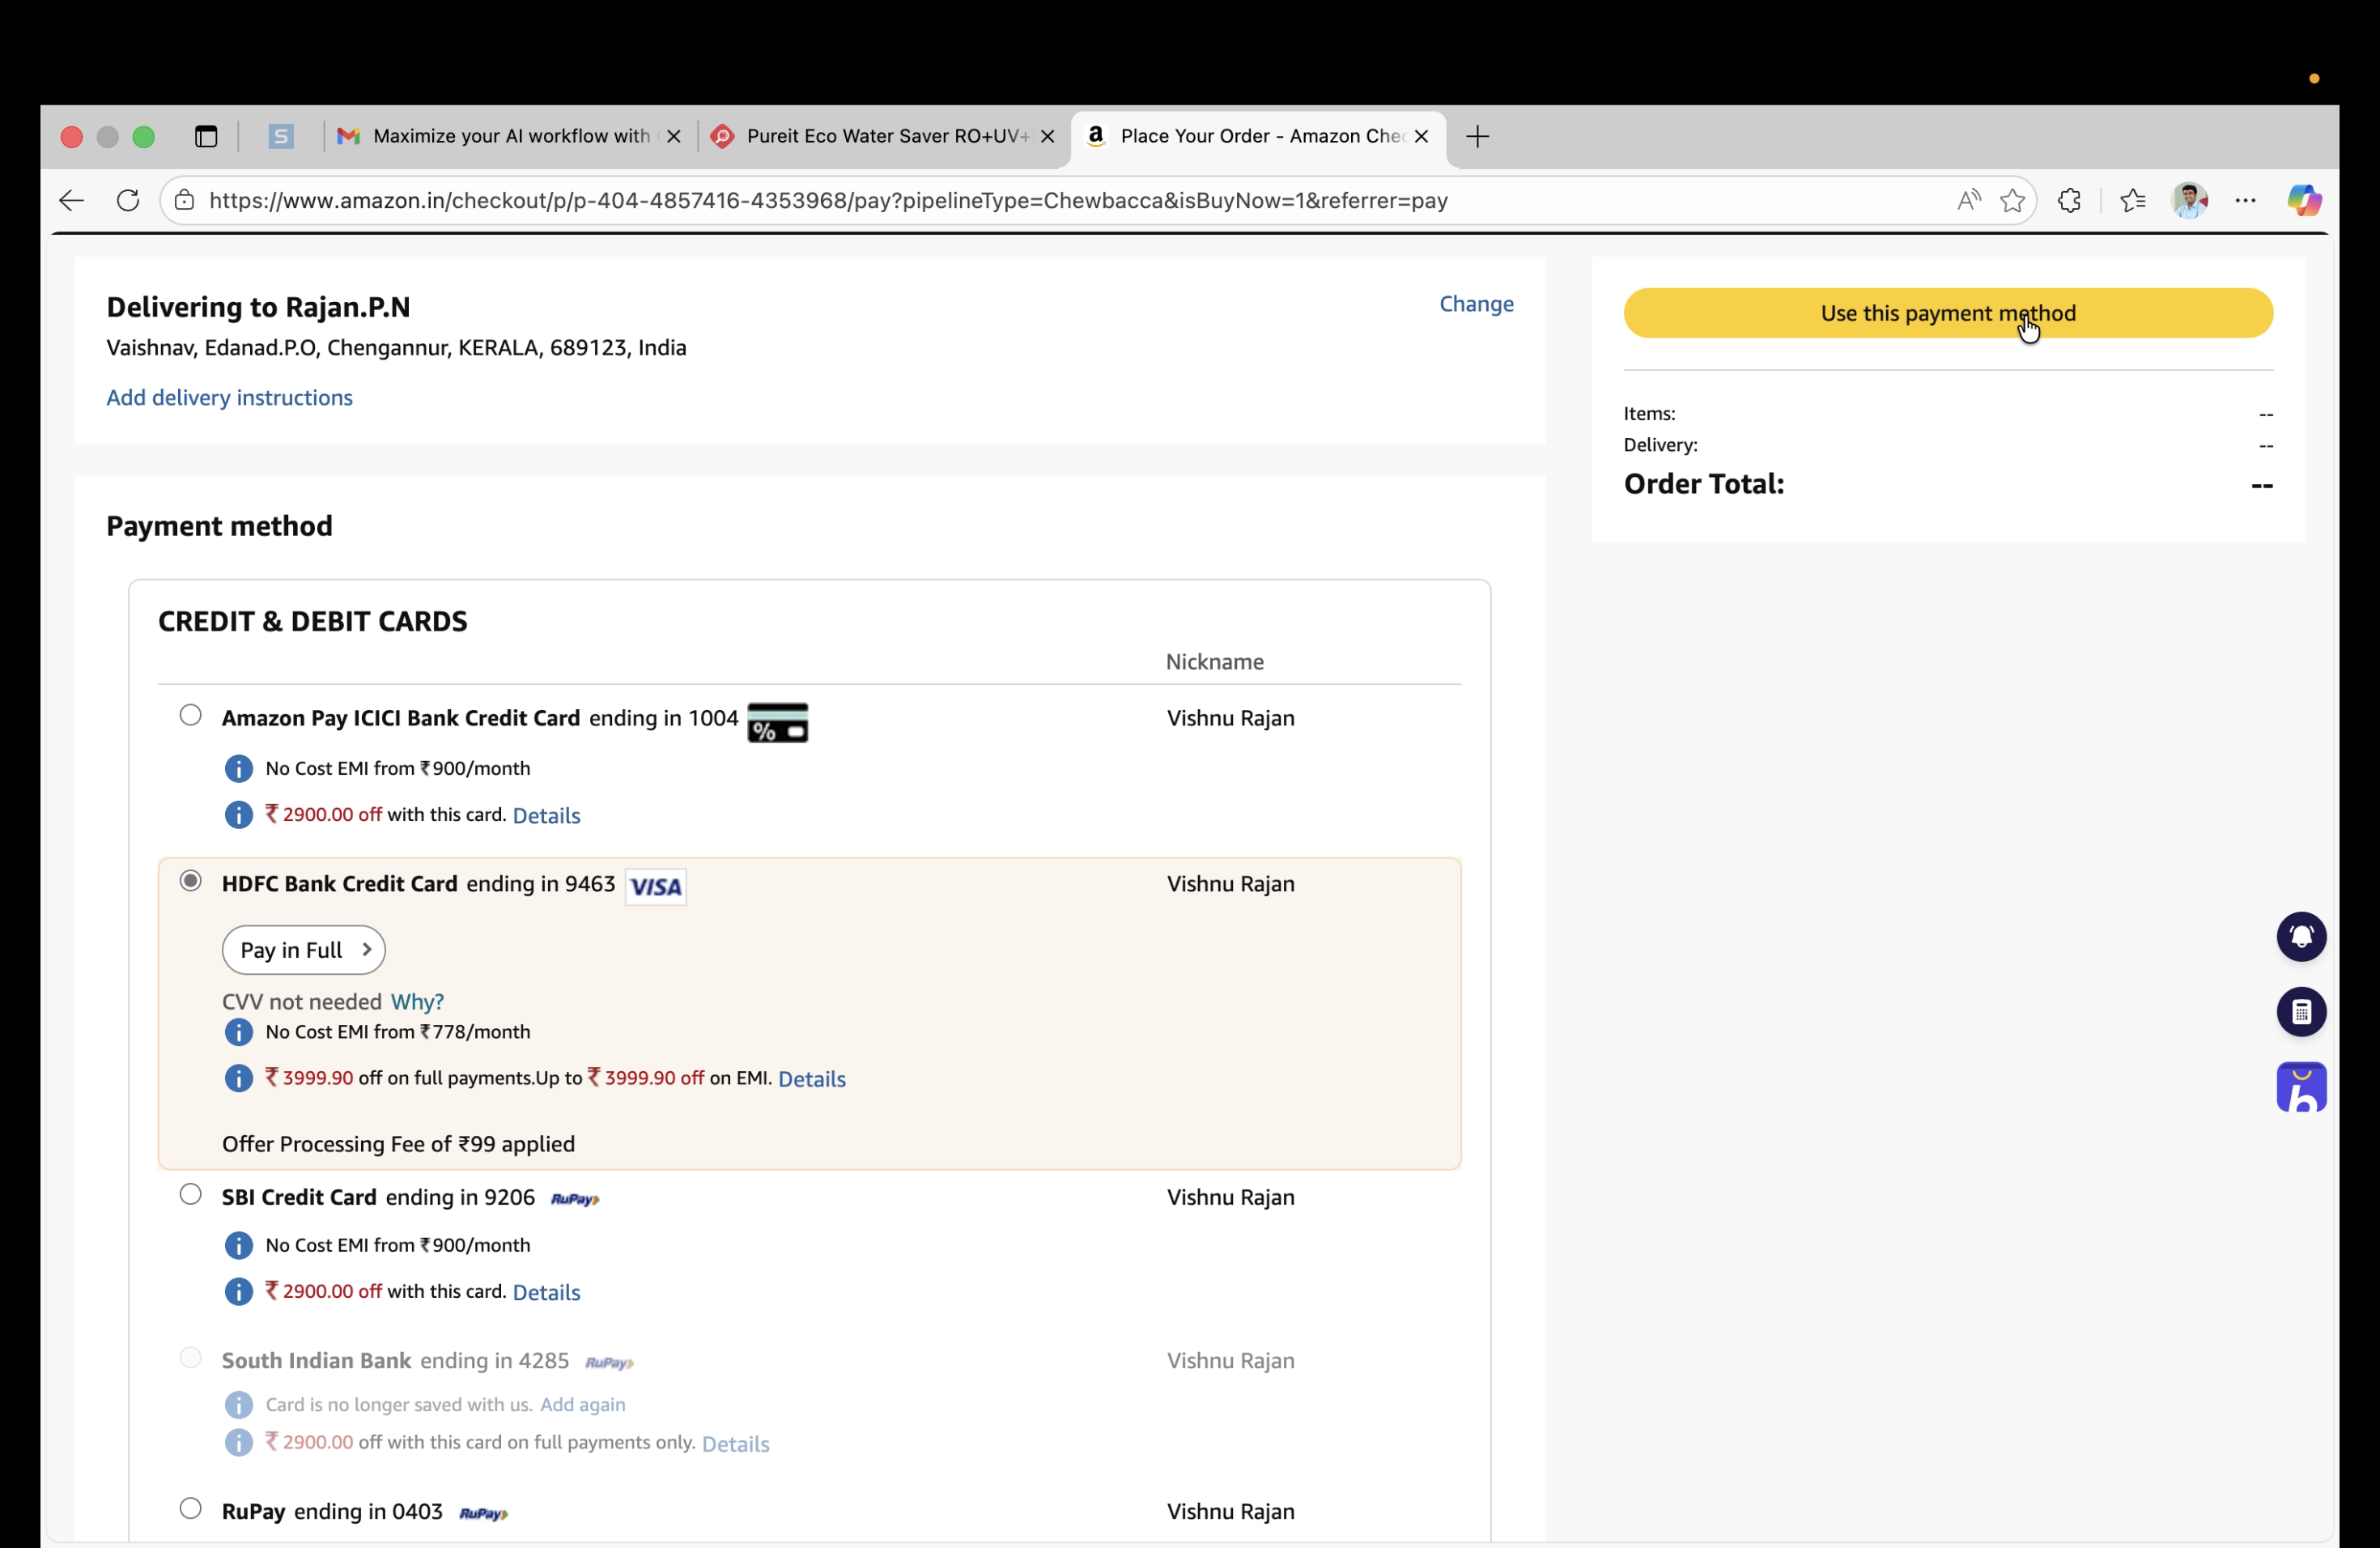This screenshot has height=1548, width=2380.
Task: Click the browser back arrow
Action: coord(71,200)
